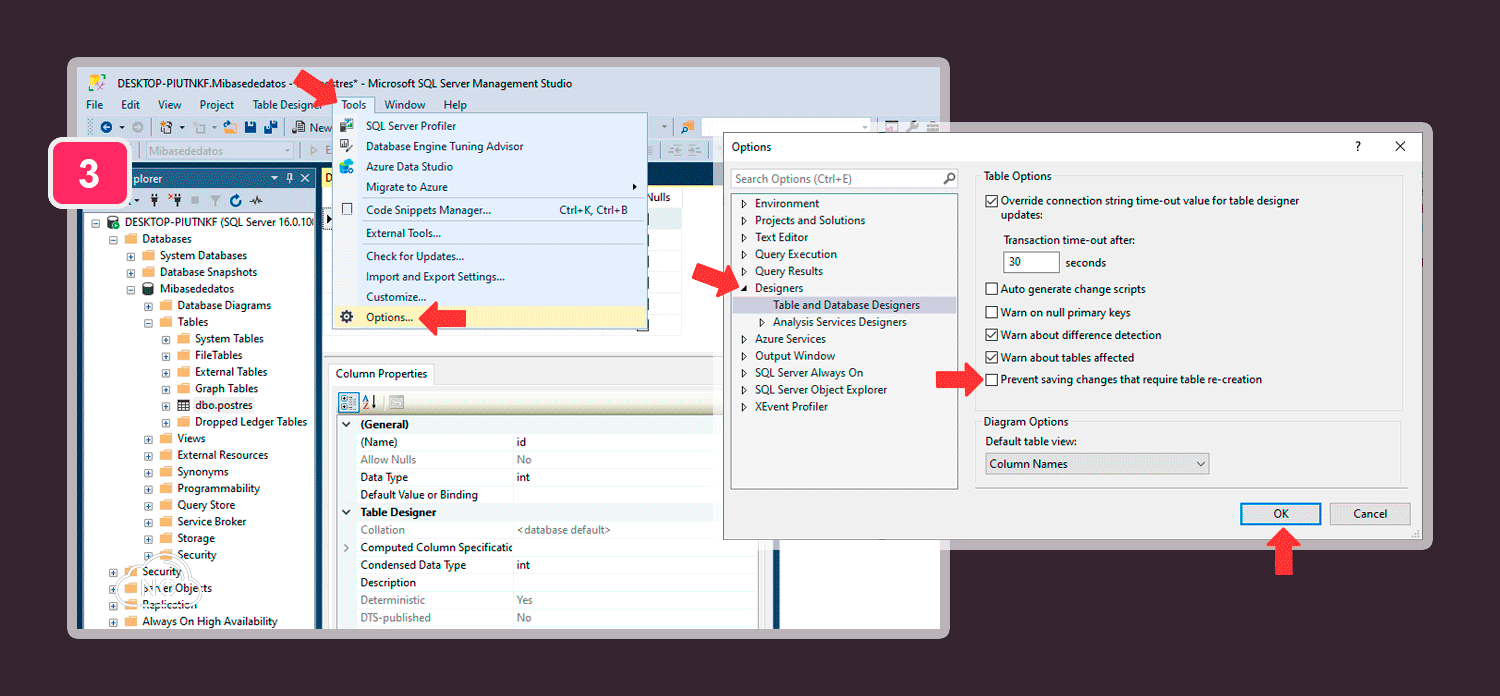This screenshot has height=696, width=1500.
Task: Click the New Query icon in toolbar
Action: tap(298, 127)
